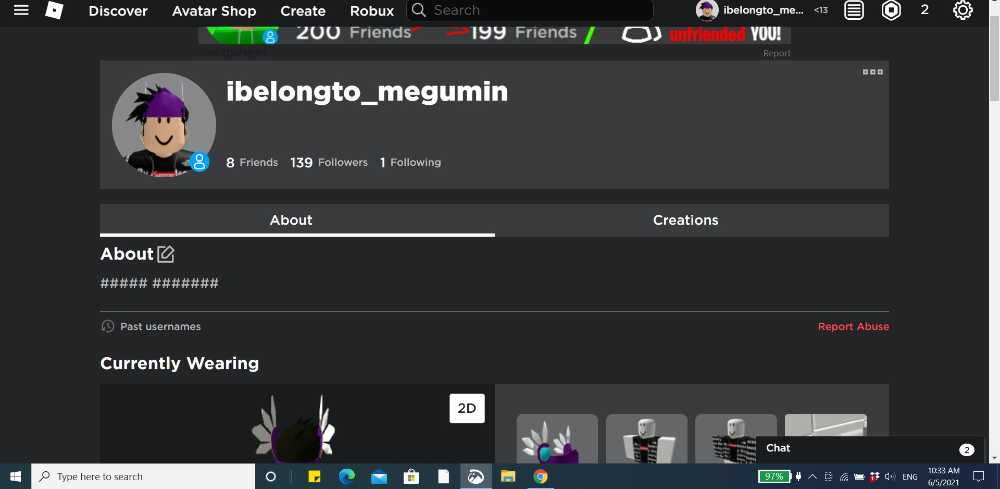Click the past usernames history icon

click(108, 326)
